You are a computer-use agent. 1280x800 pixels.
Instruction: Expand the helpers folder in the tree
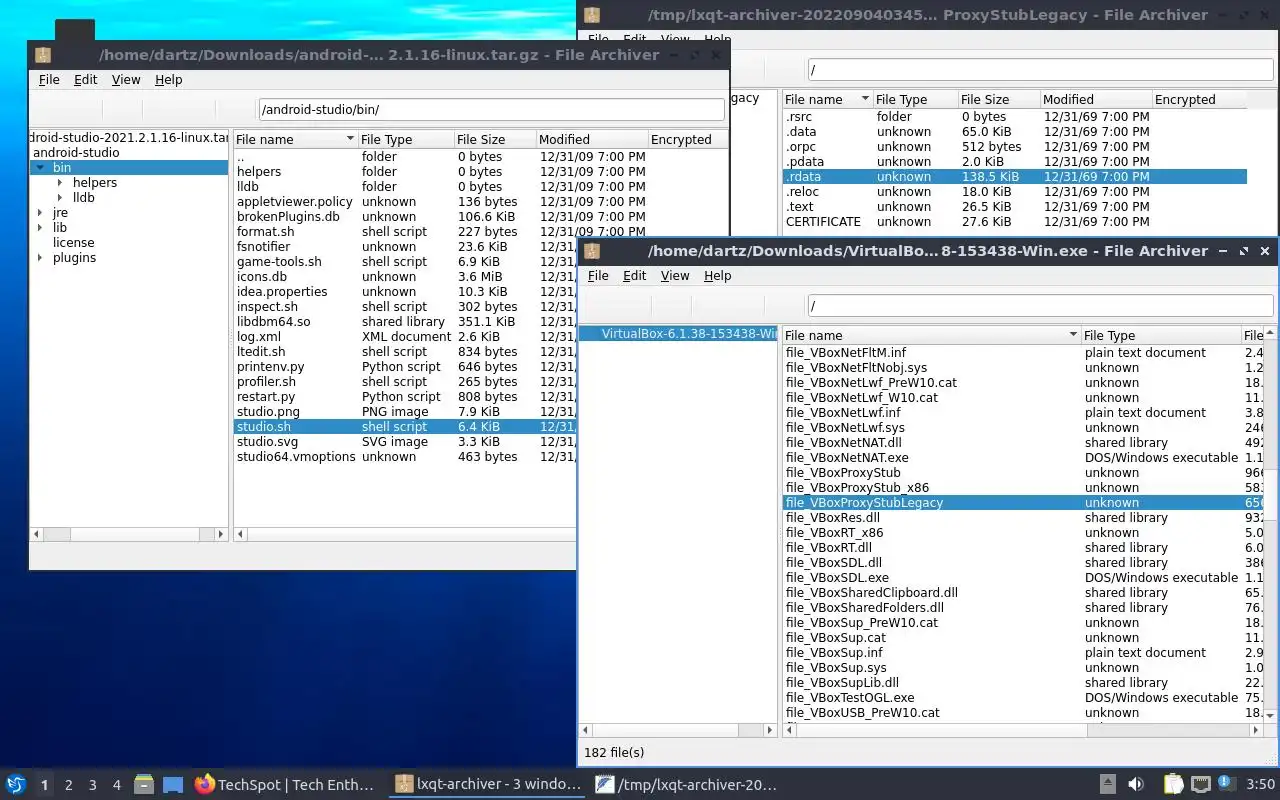tap(62, 183)
